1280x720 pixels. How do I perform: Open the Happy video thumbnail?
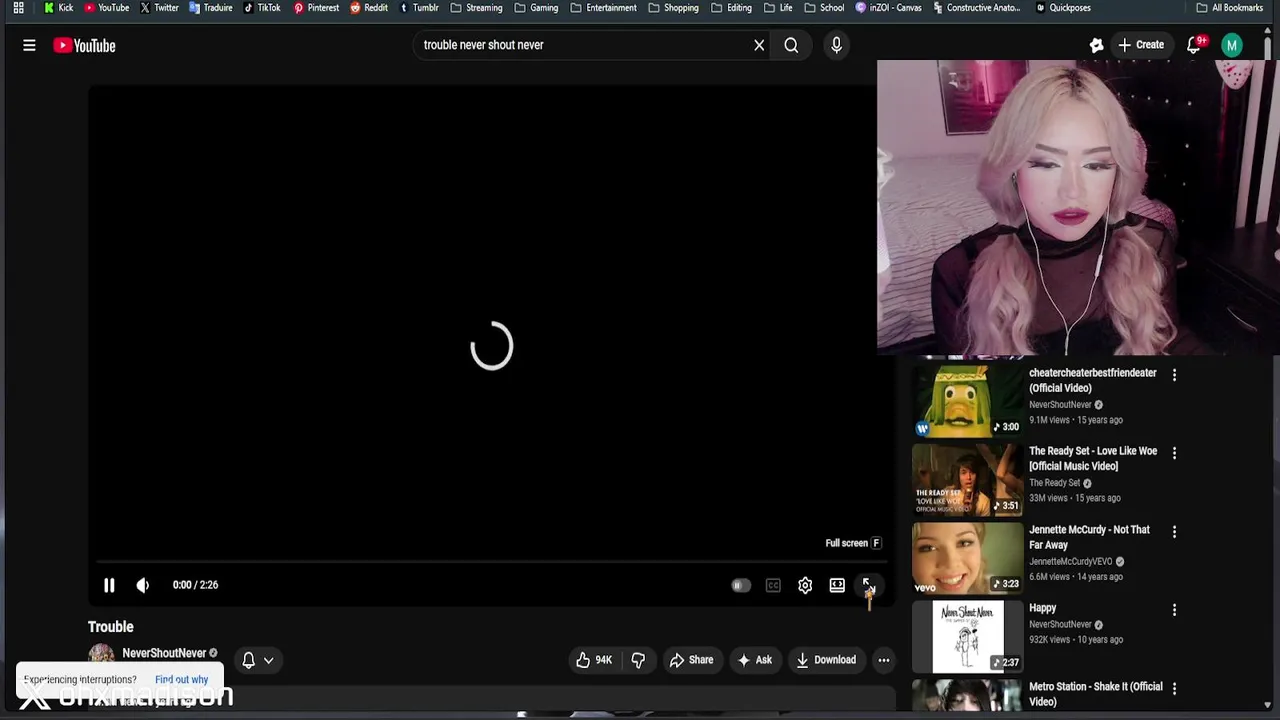tap(967, 637)
